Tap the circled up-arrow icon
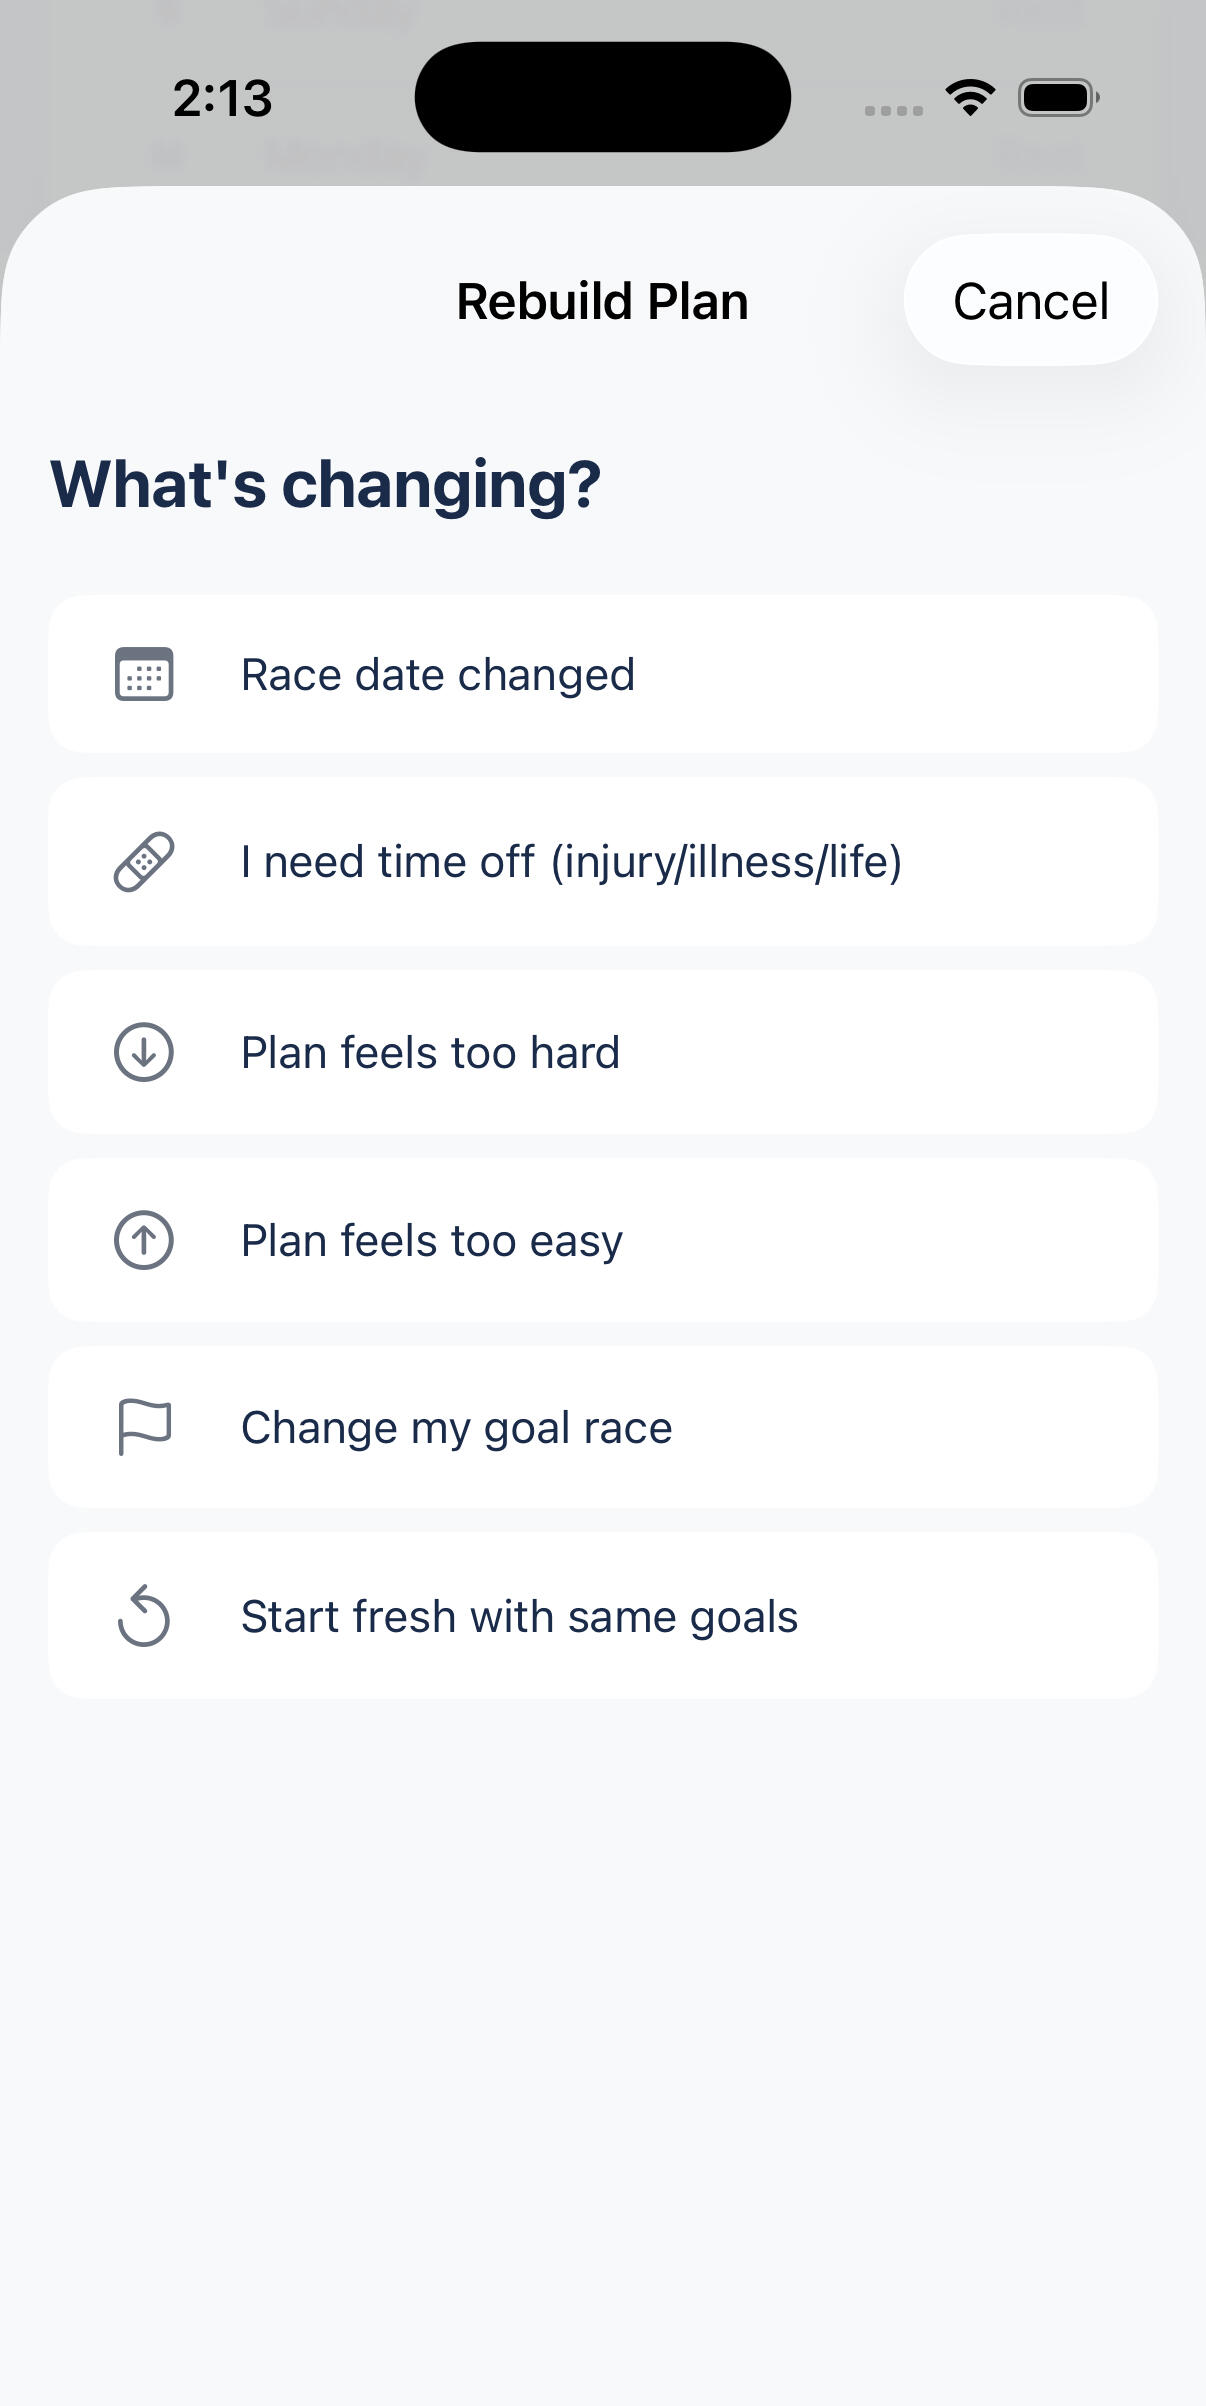 point(144,1240)
